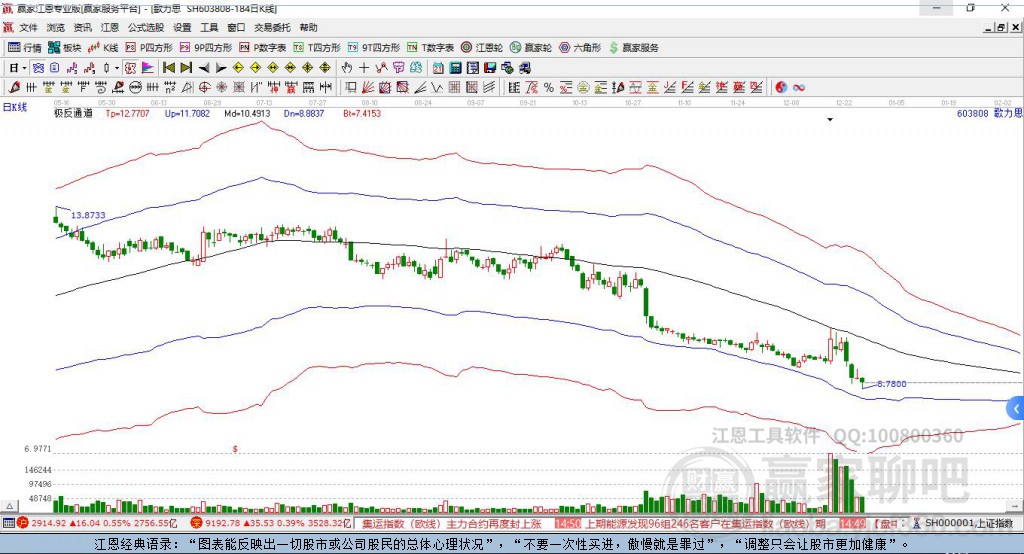Screen dimensions: 1024x554
Task: Open the 江恩 menu
Action: tap(110, 27)
